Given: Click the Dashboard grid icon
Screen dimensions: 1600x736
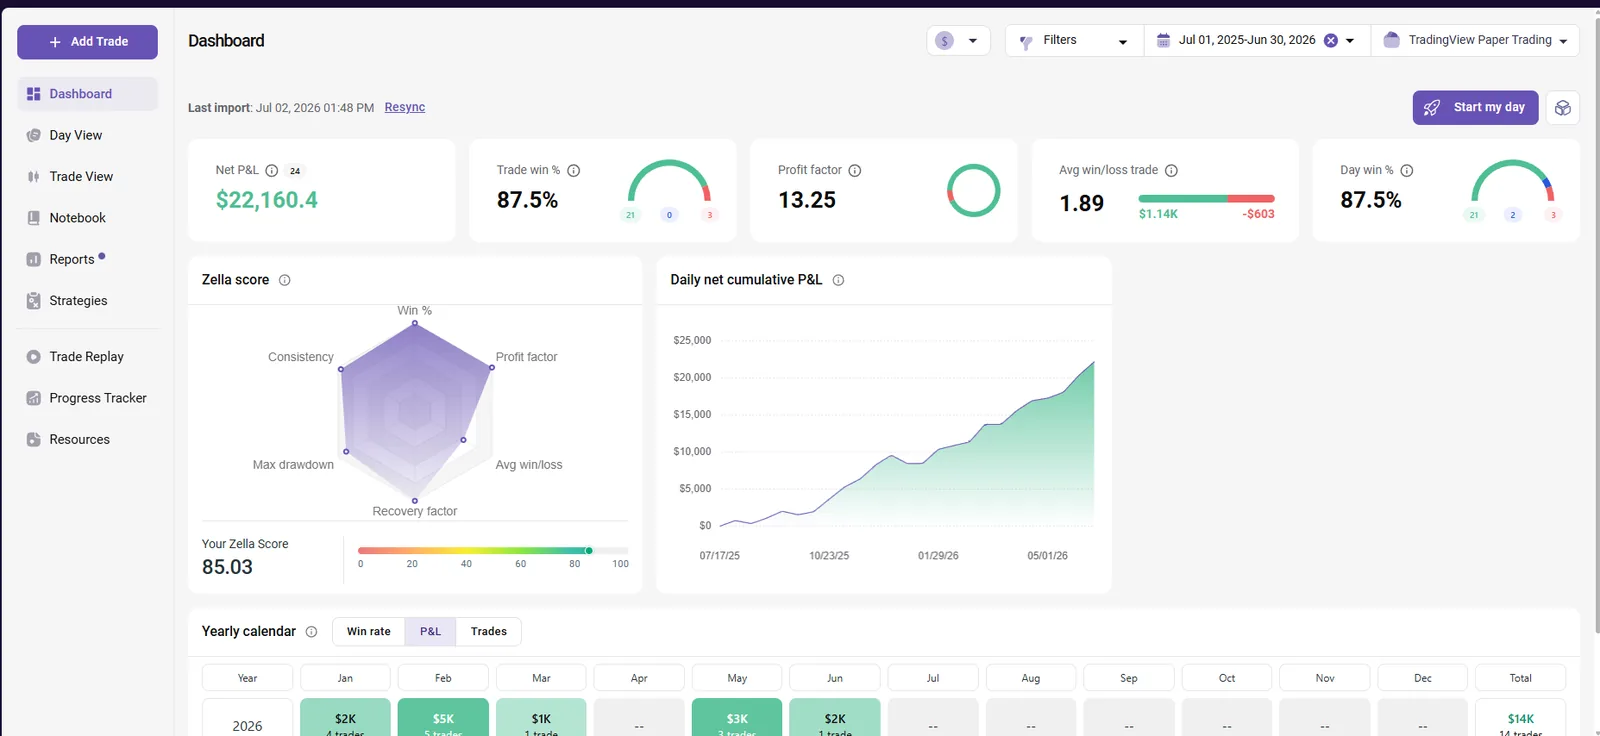Looking at the screenshot, I should [x=33, y=94].
